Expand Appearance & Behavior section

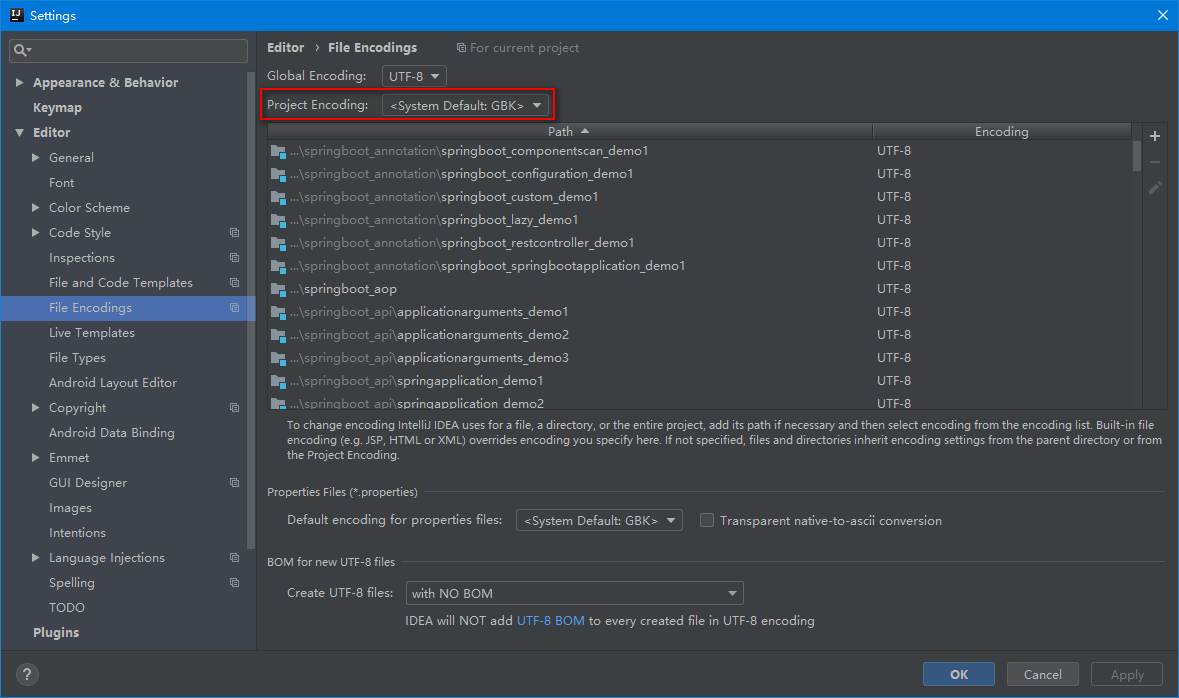(20, 83)
